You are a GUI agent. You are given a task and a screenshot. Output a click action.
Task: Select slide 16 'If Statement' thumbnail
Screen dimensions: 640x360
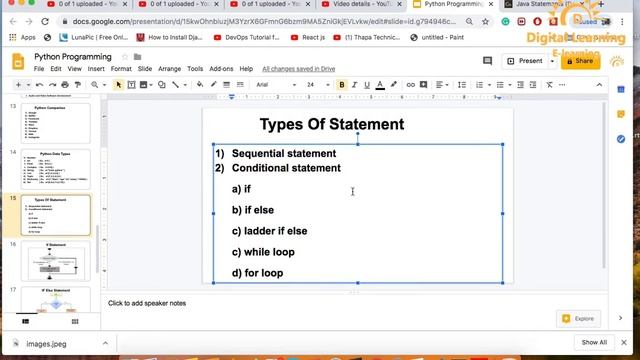(x=56, y=261)
